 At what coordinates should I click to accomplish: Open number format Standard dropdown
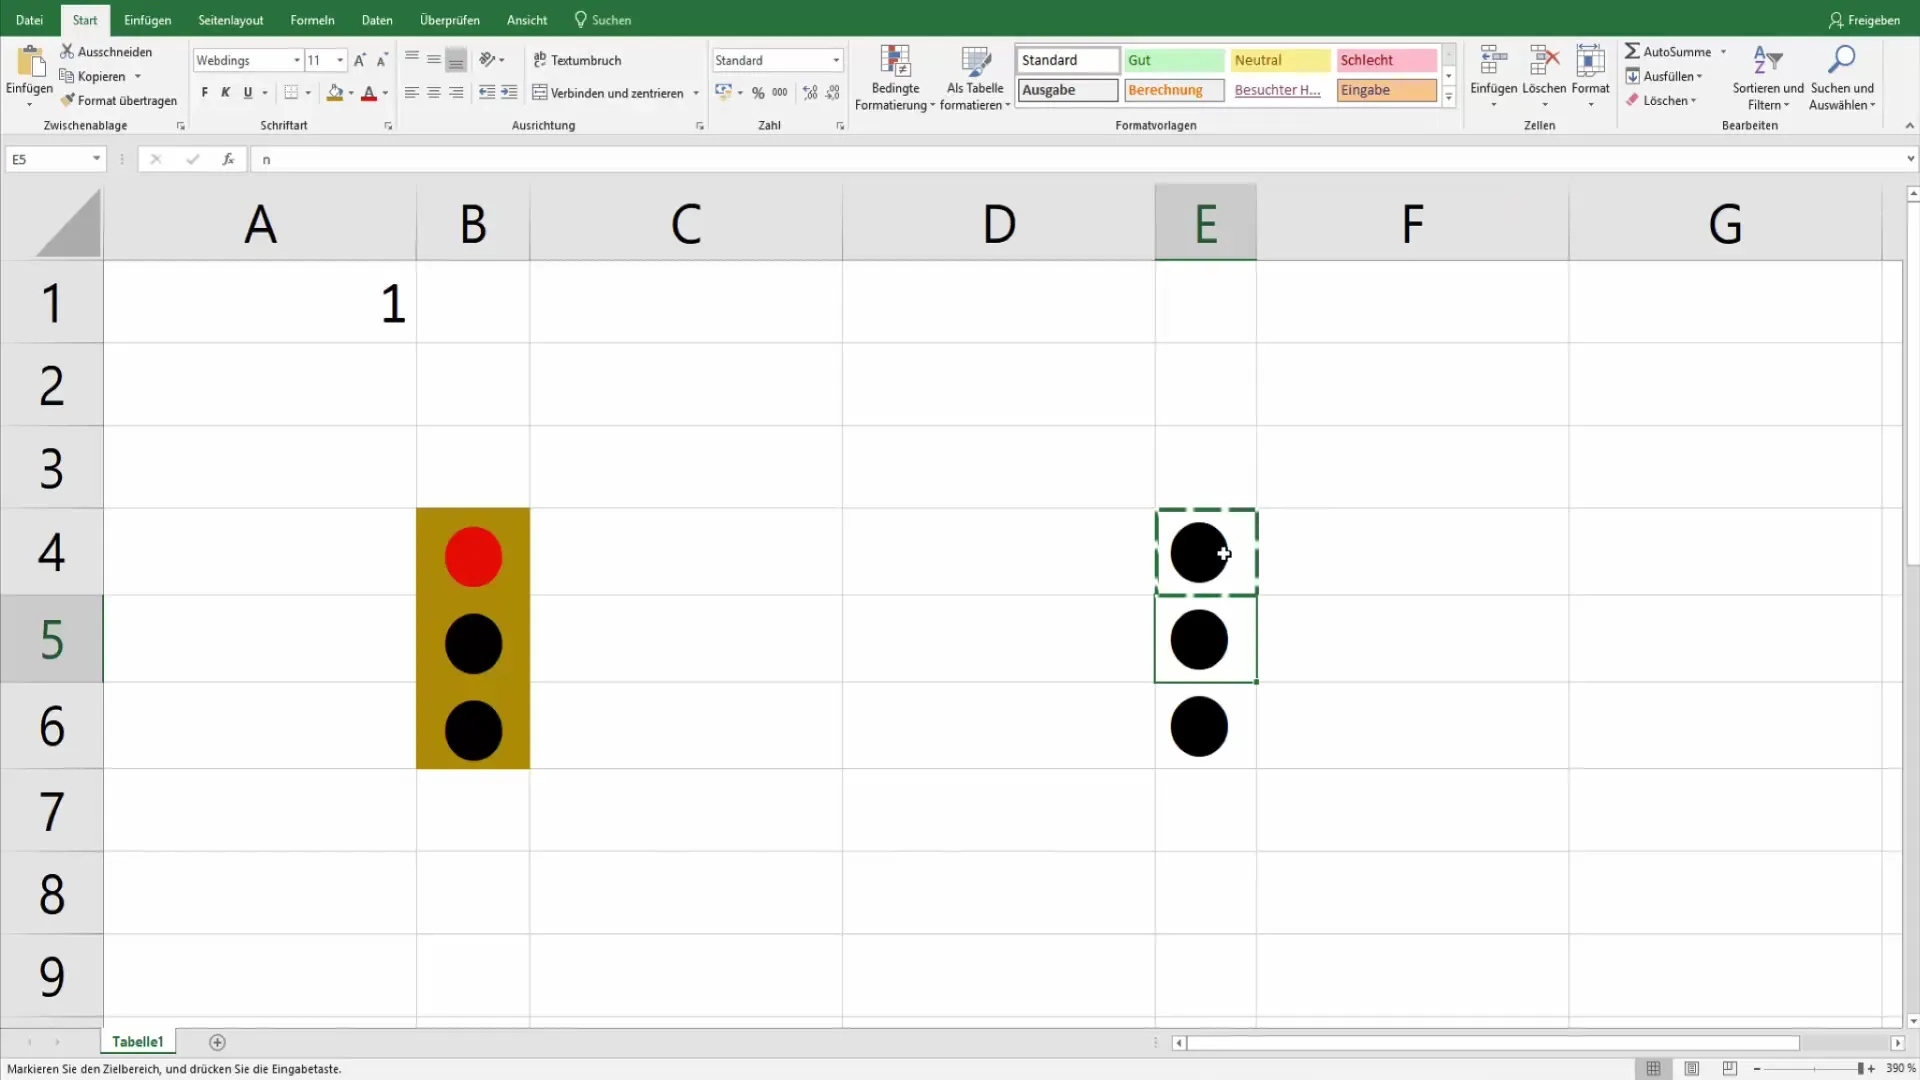pos(836,60)
